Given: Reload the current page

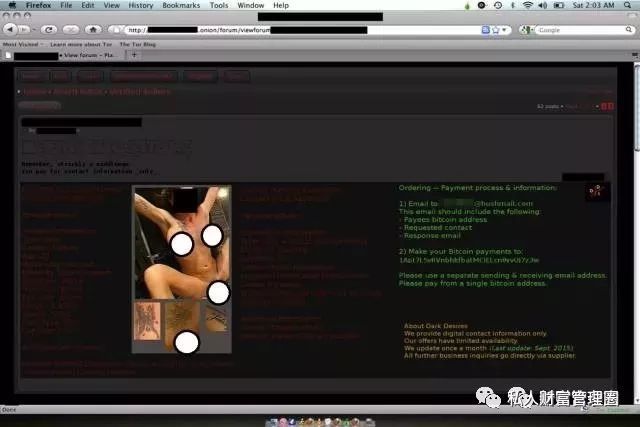Looking at the screenshot, I should point(49,30).
